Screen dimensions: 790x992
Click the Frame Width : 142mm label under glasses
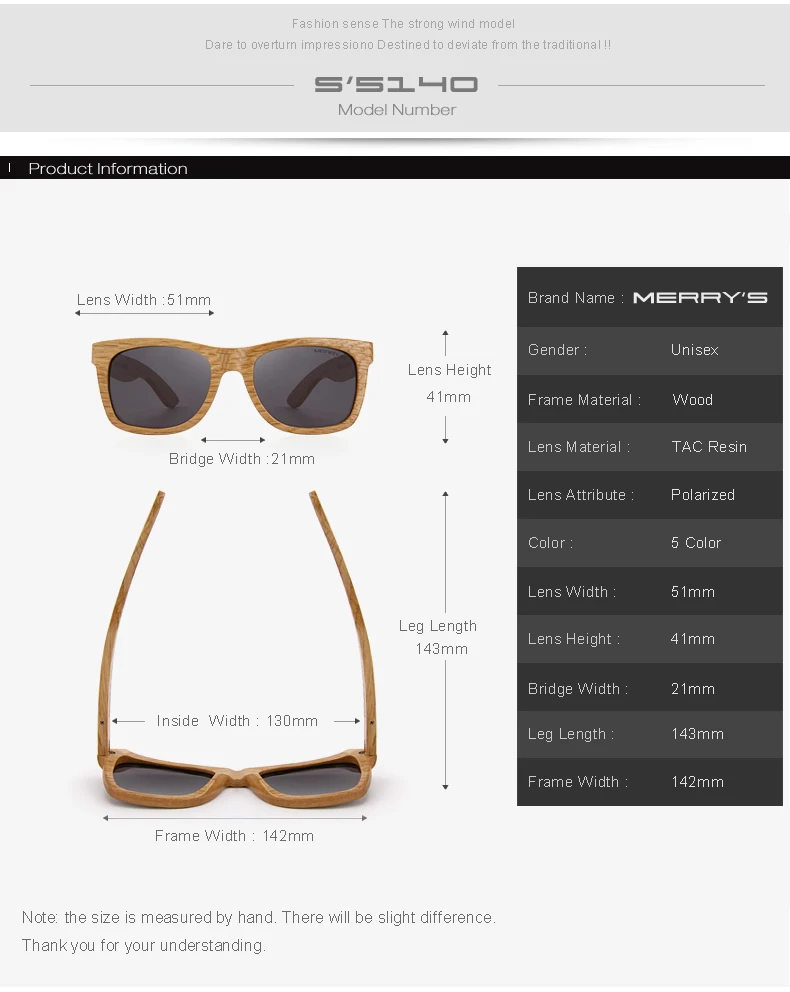234,836
